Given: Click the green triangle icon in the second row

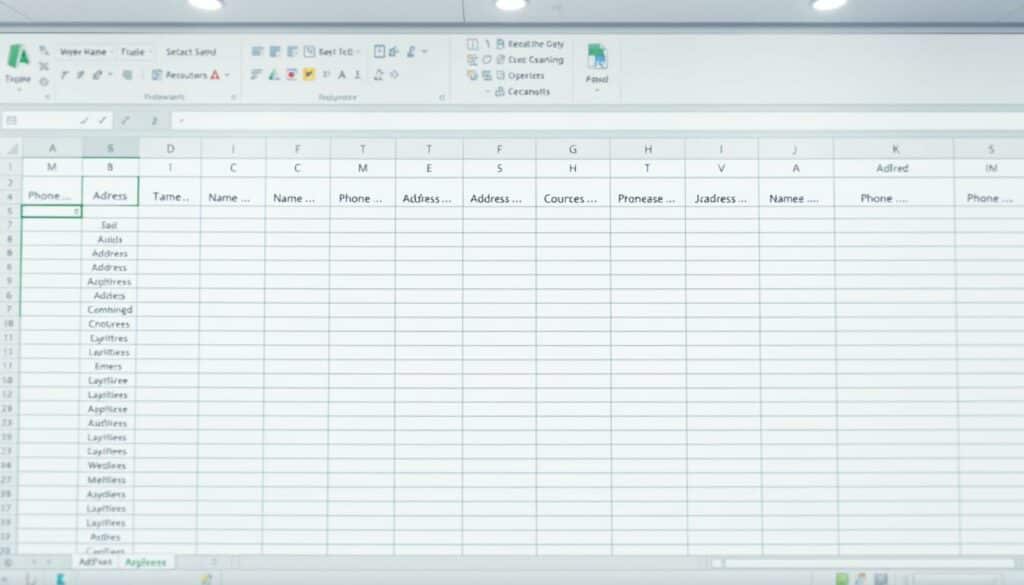Looking at the screenshot, I should (x=274, y=75).
